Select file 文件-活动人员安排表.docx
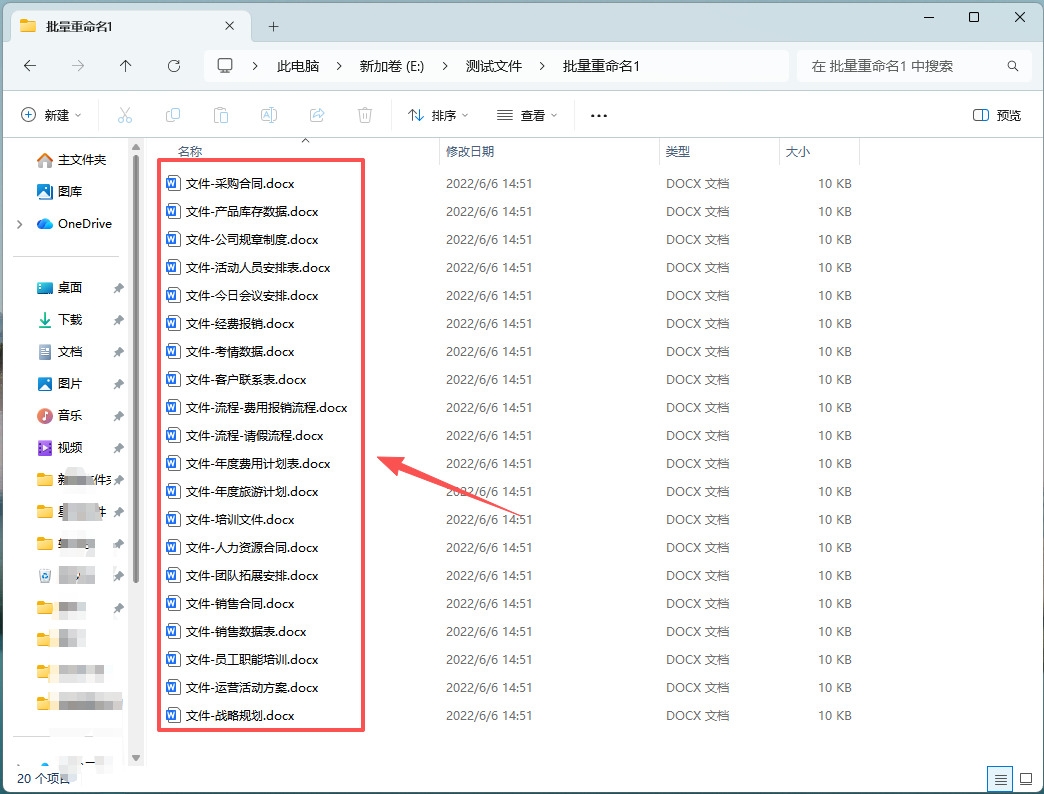Viewport: 1044px width, 794px height. tap(248, 268)
